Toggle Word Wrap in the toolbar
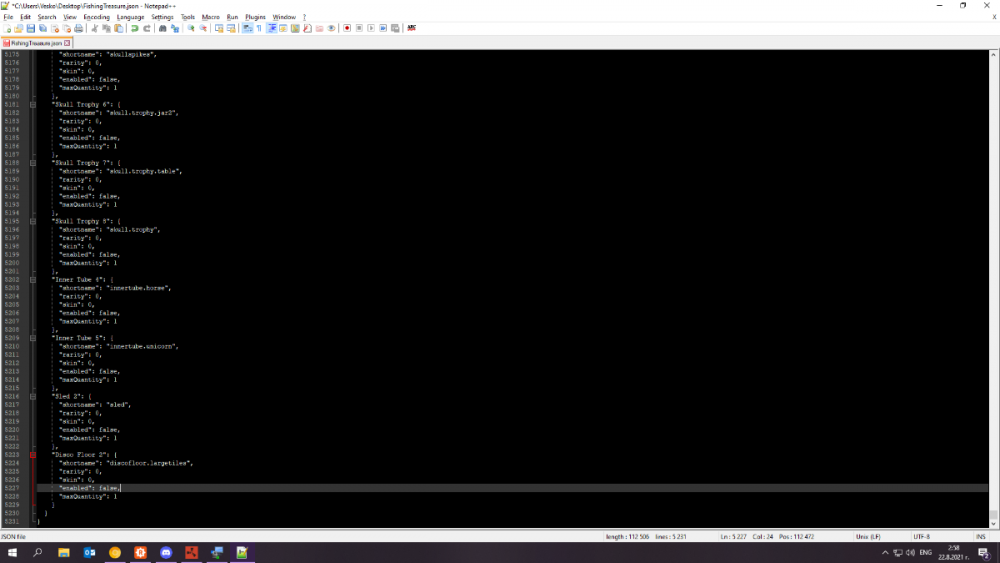Screen dimensions: 1000x563 click(x=247, y=28)
